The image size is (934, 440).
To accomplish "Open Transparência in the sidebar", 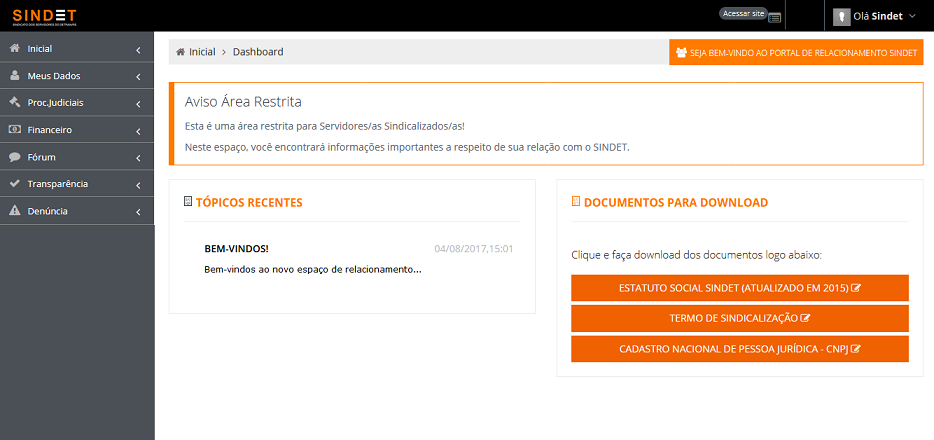I will (77, 184).
